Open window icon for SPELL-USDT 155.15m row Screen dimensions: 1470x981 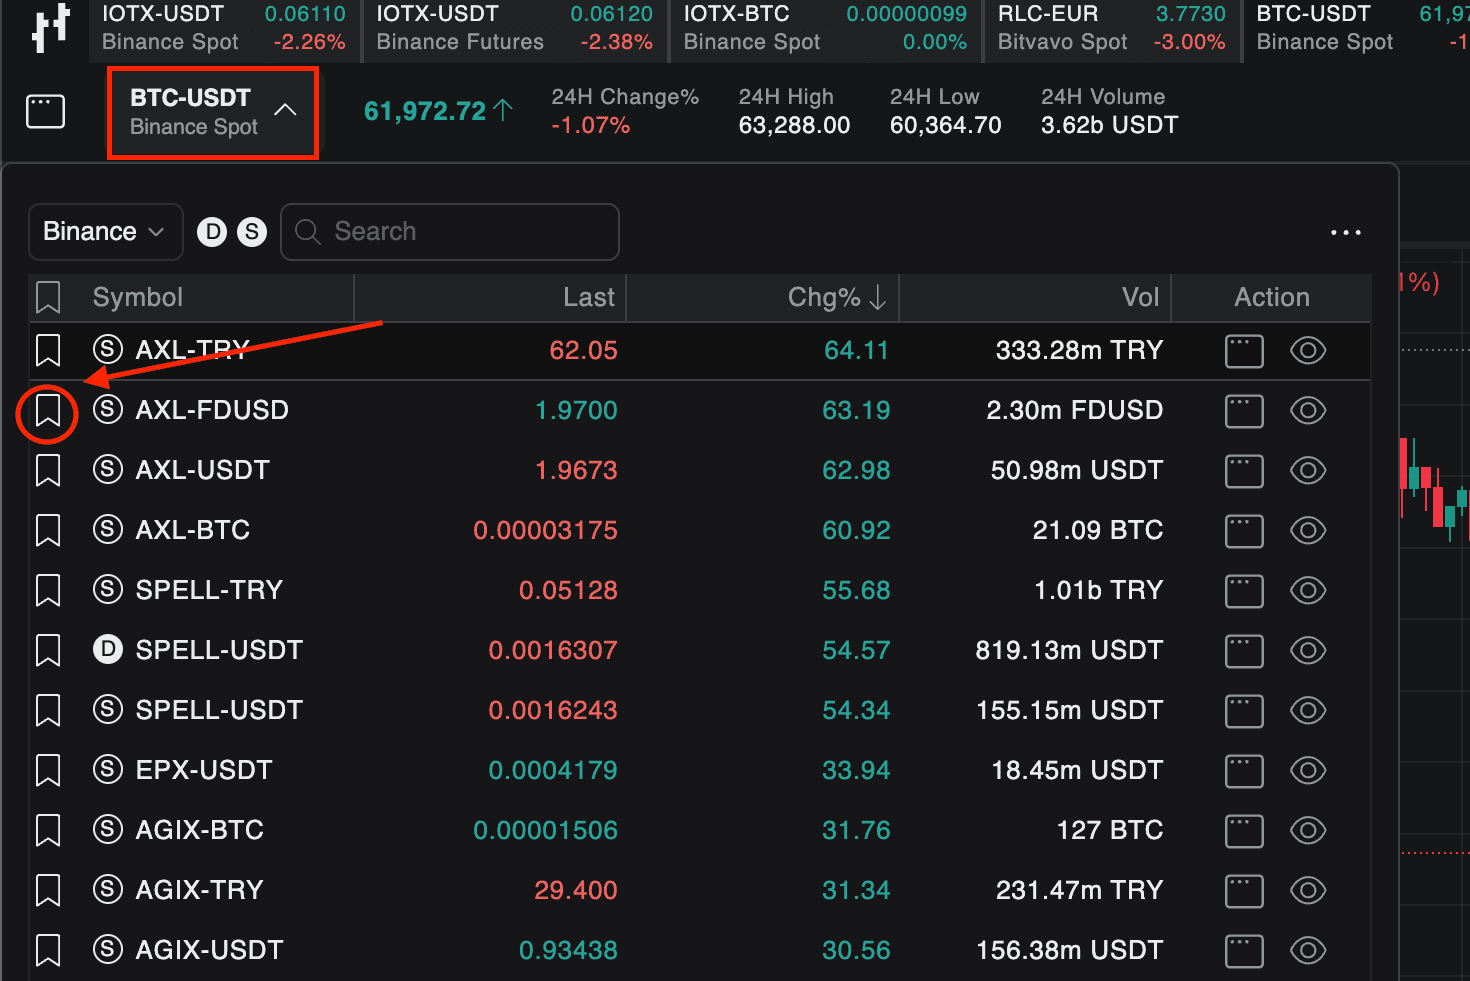point(1244,712)
